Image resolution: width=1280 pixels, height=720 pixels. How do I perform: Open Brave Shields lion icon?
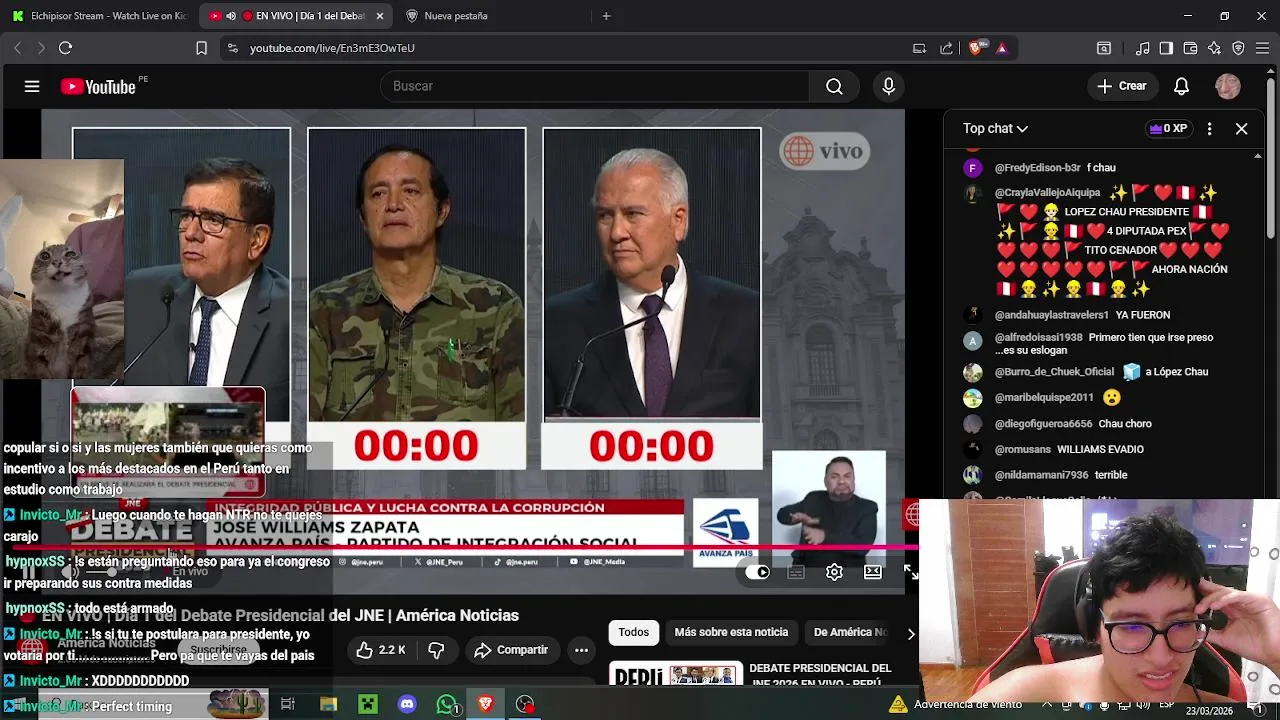[976, 48]
